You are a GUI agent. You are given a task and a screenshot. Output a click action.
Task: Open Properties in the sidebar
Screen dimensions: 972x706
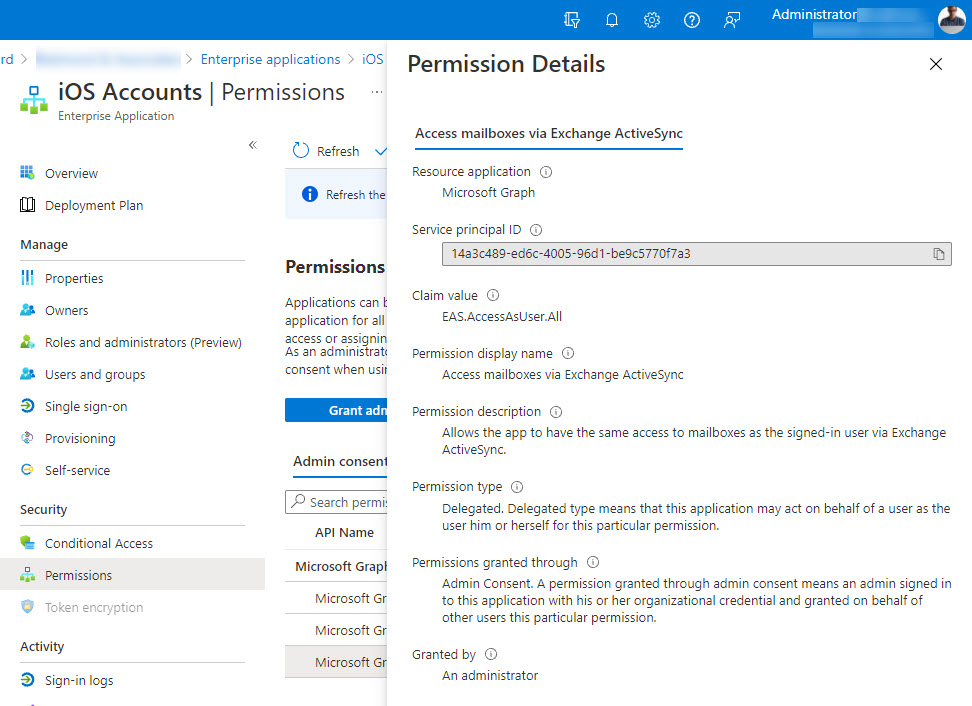[74, 279]
